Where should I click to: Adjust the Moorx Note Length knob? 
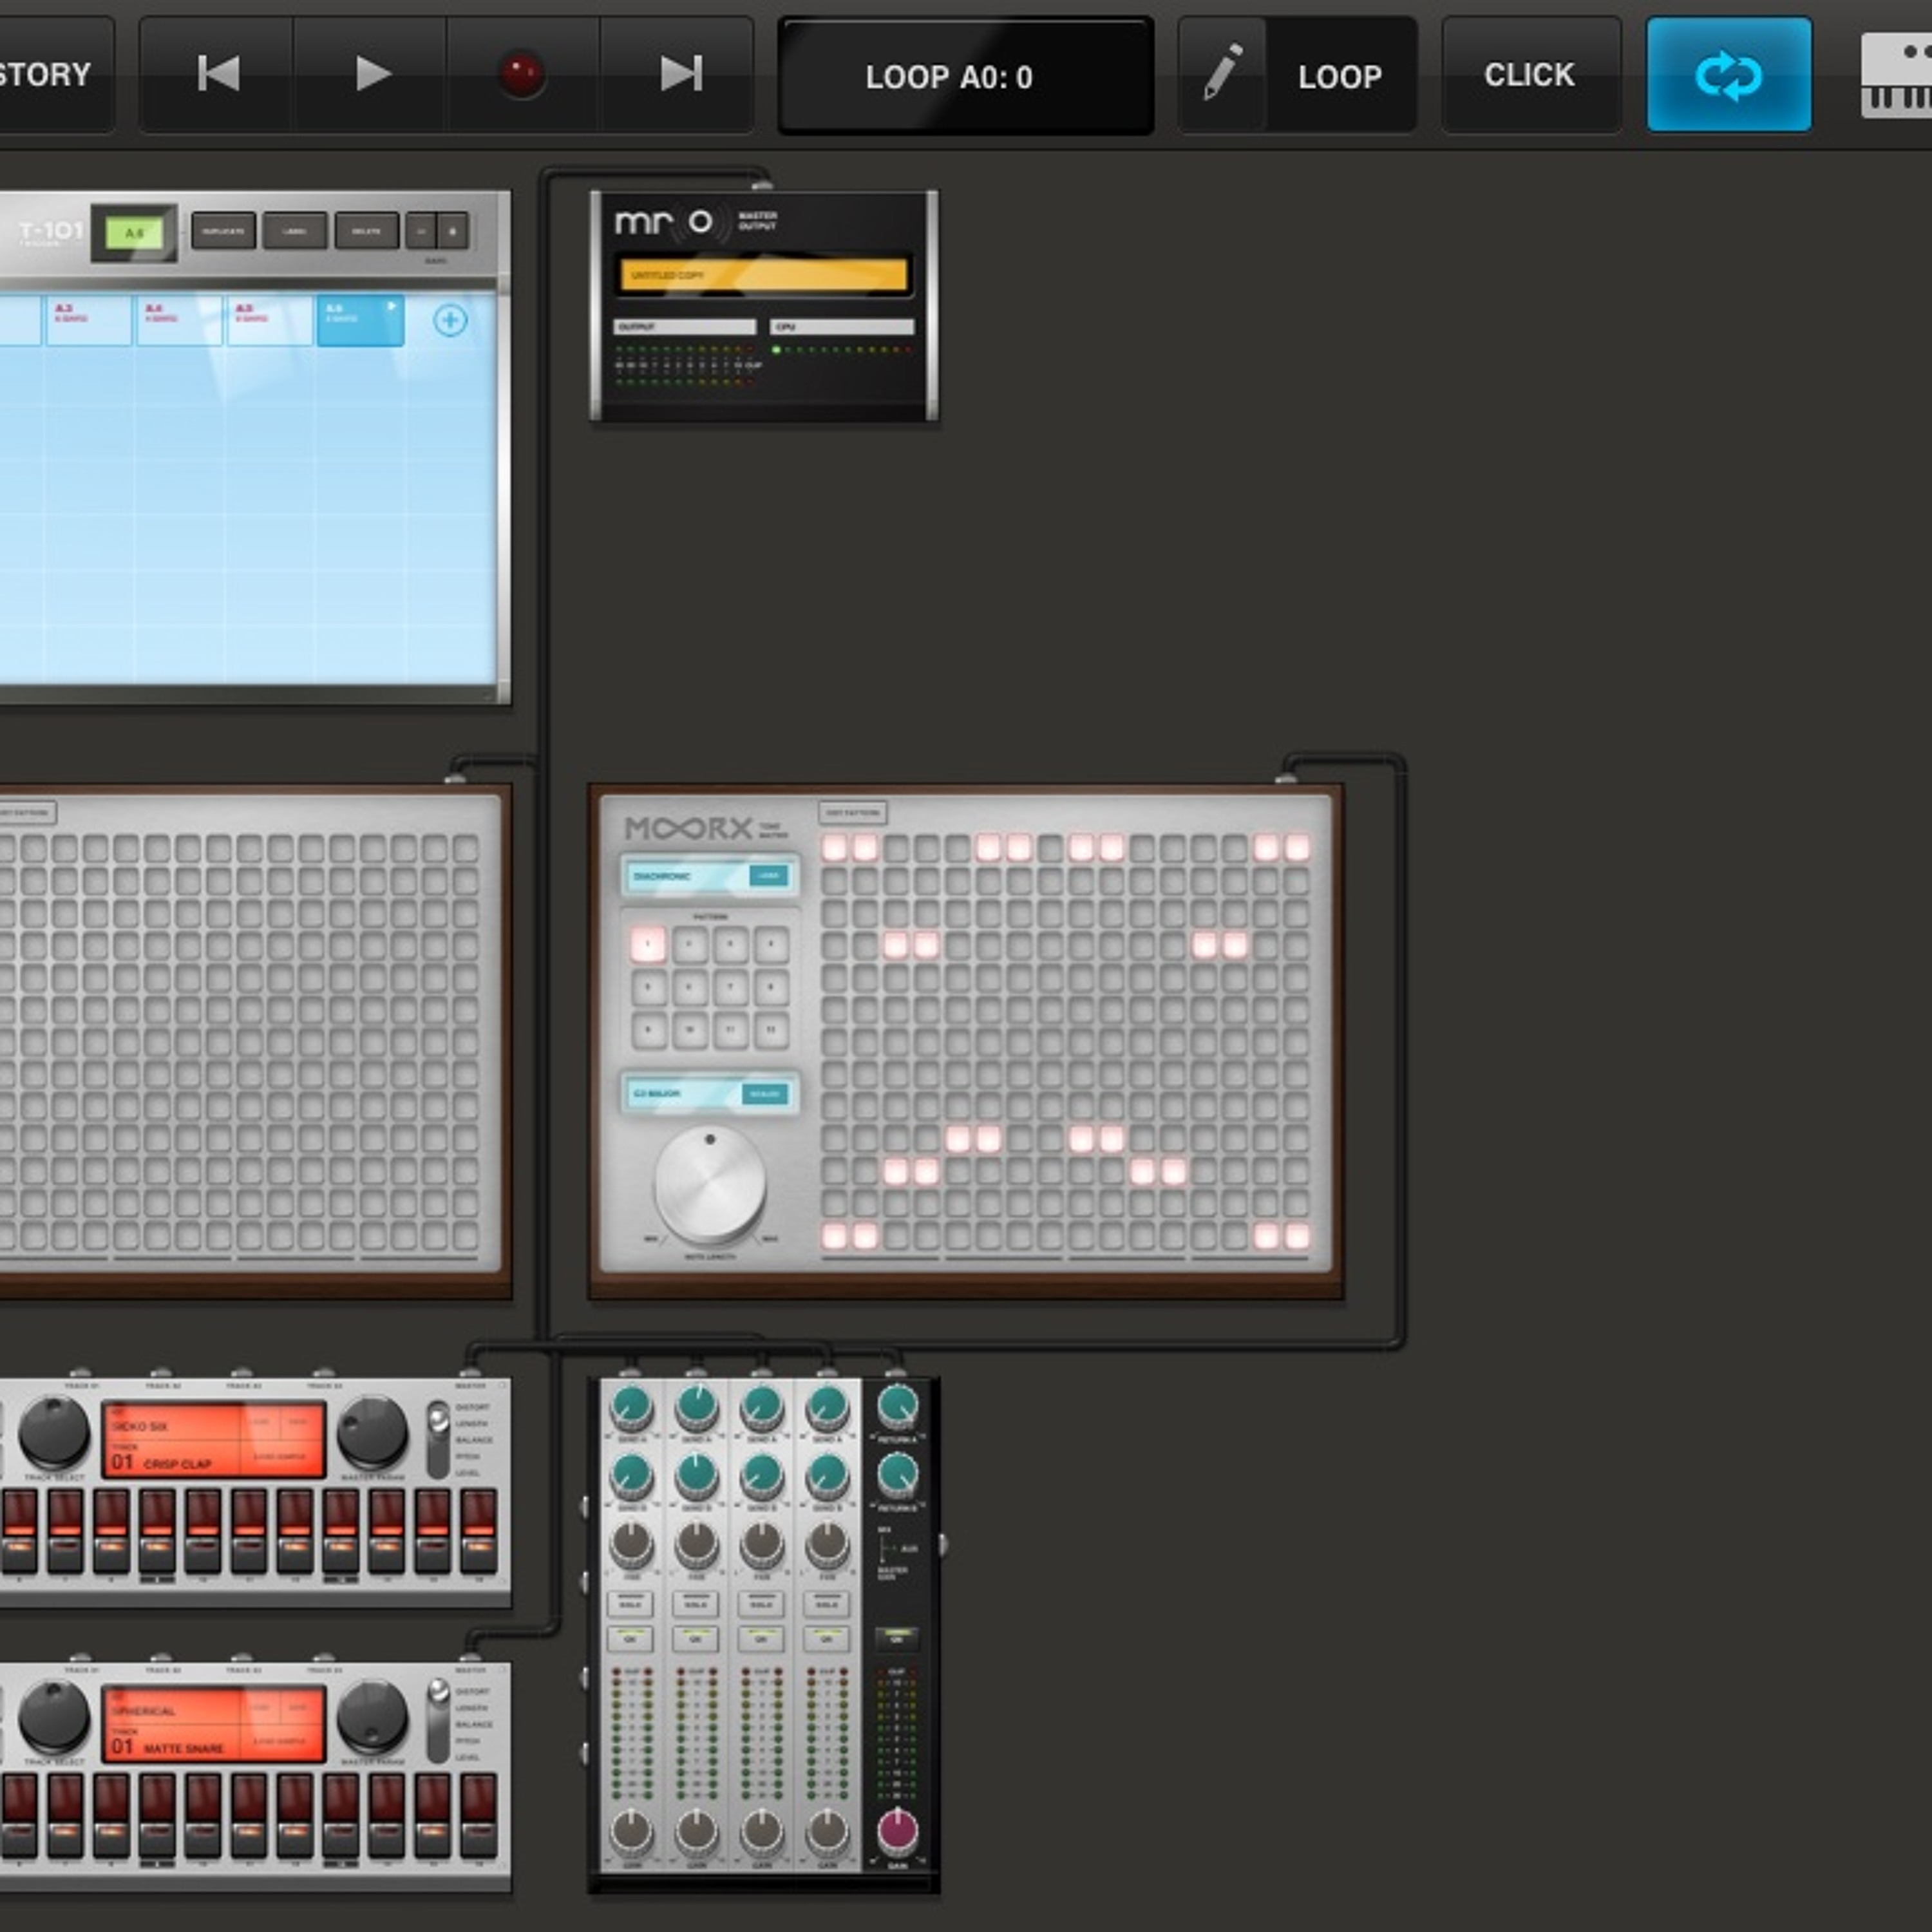pyautogui.click(x=710, y=1184)
